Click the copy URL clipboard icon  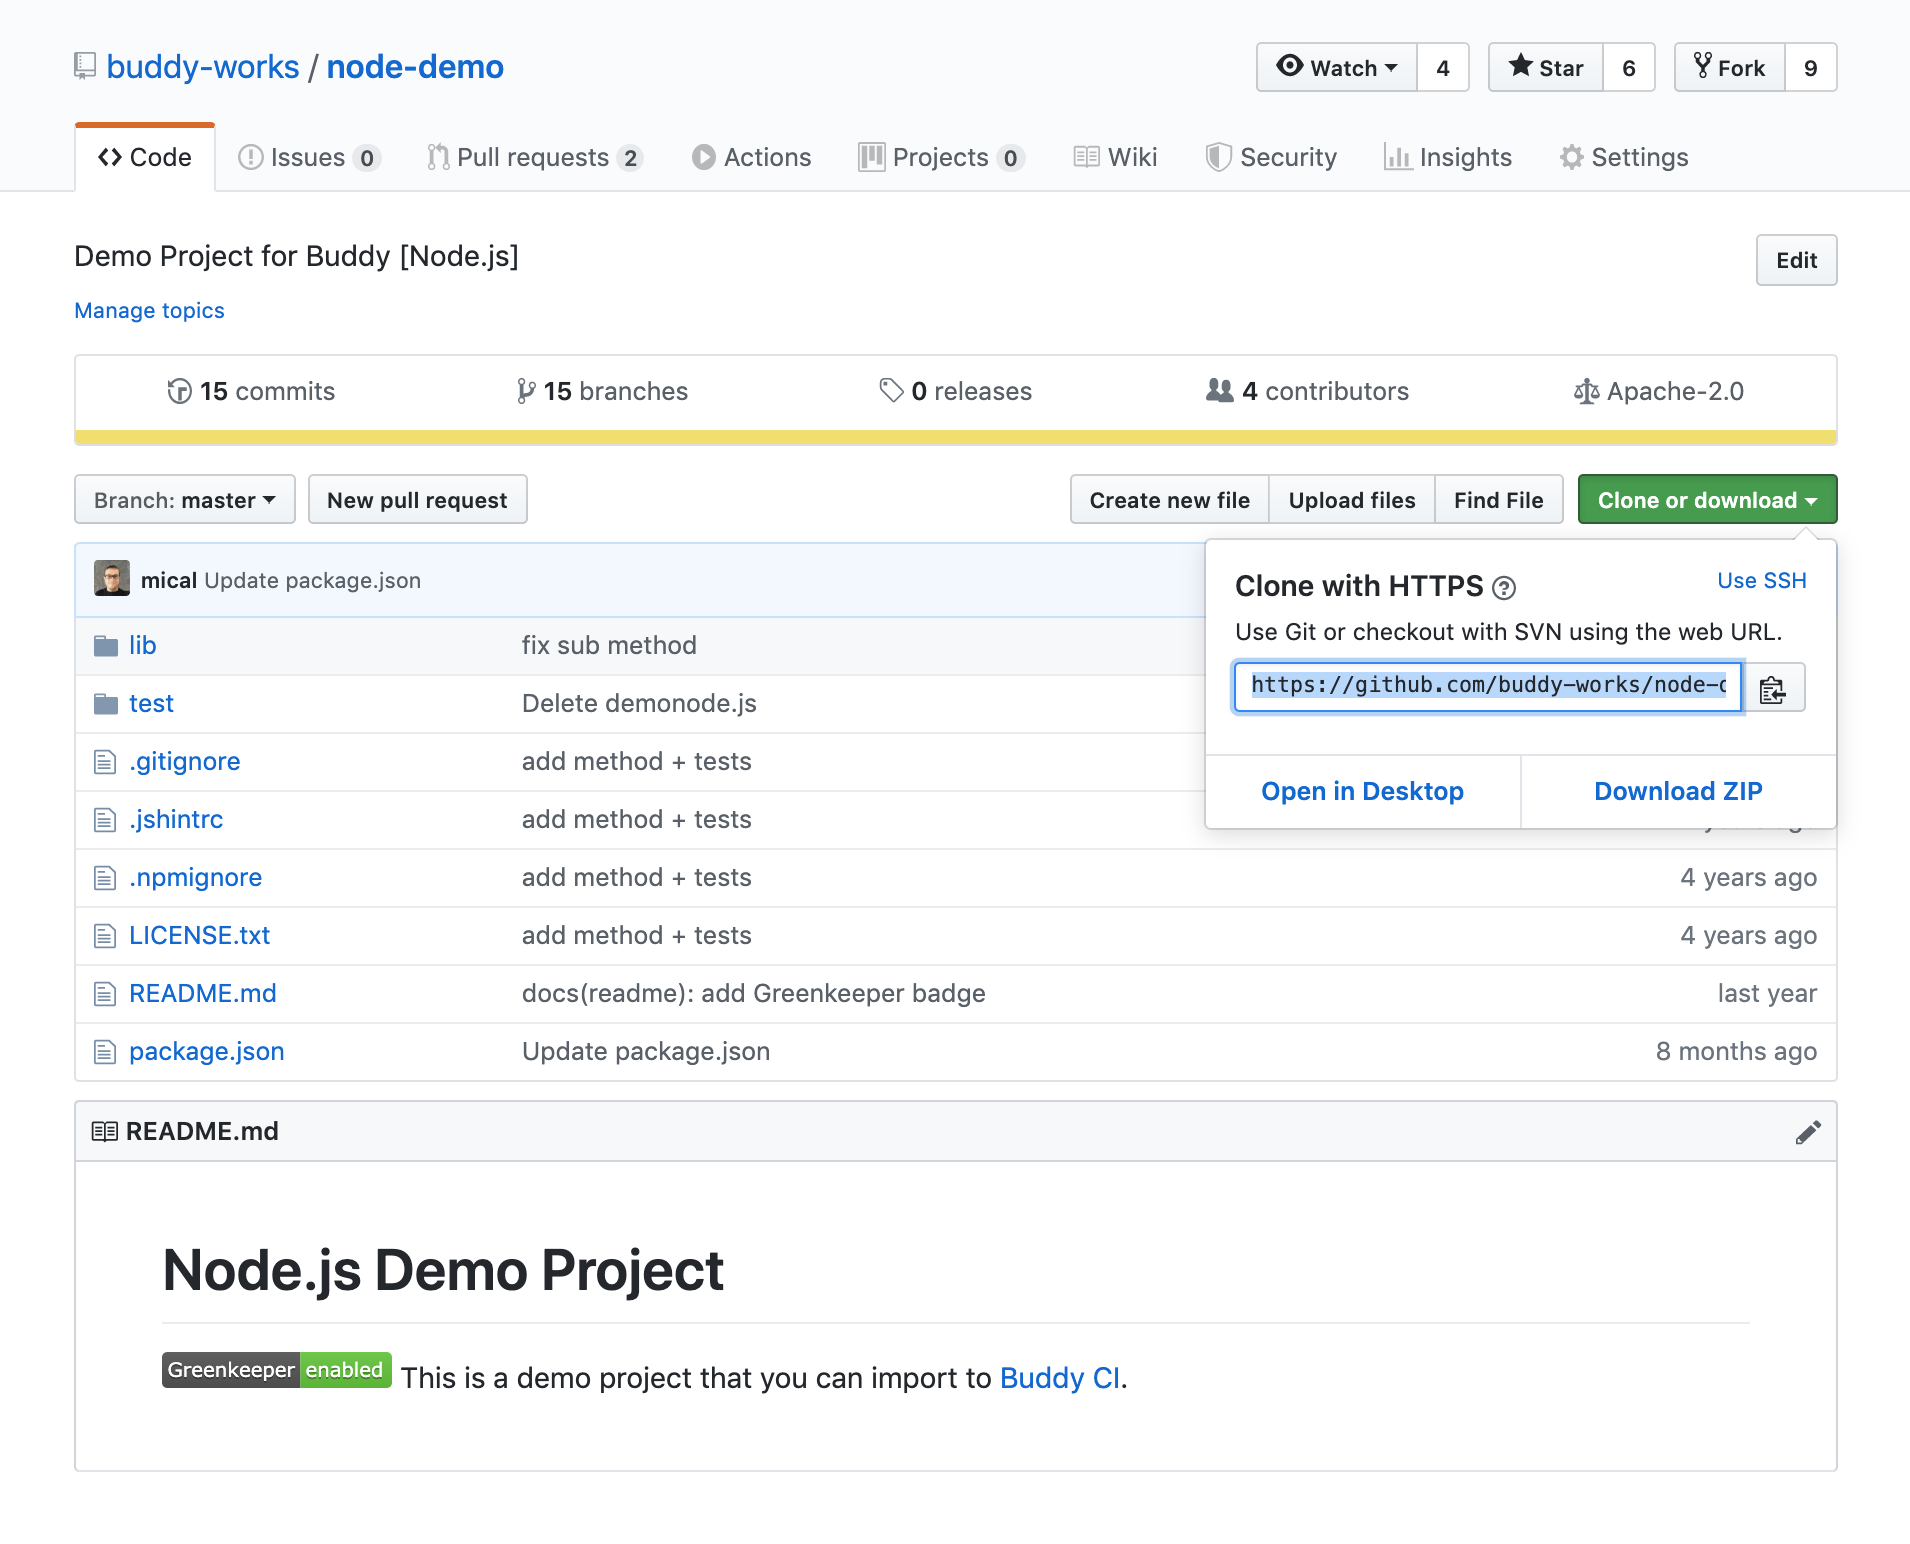1773,688
